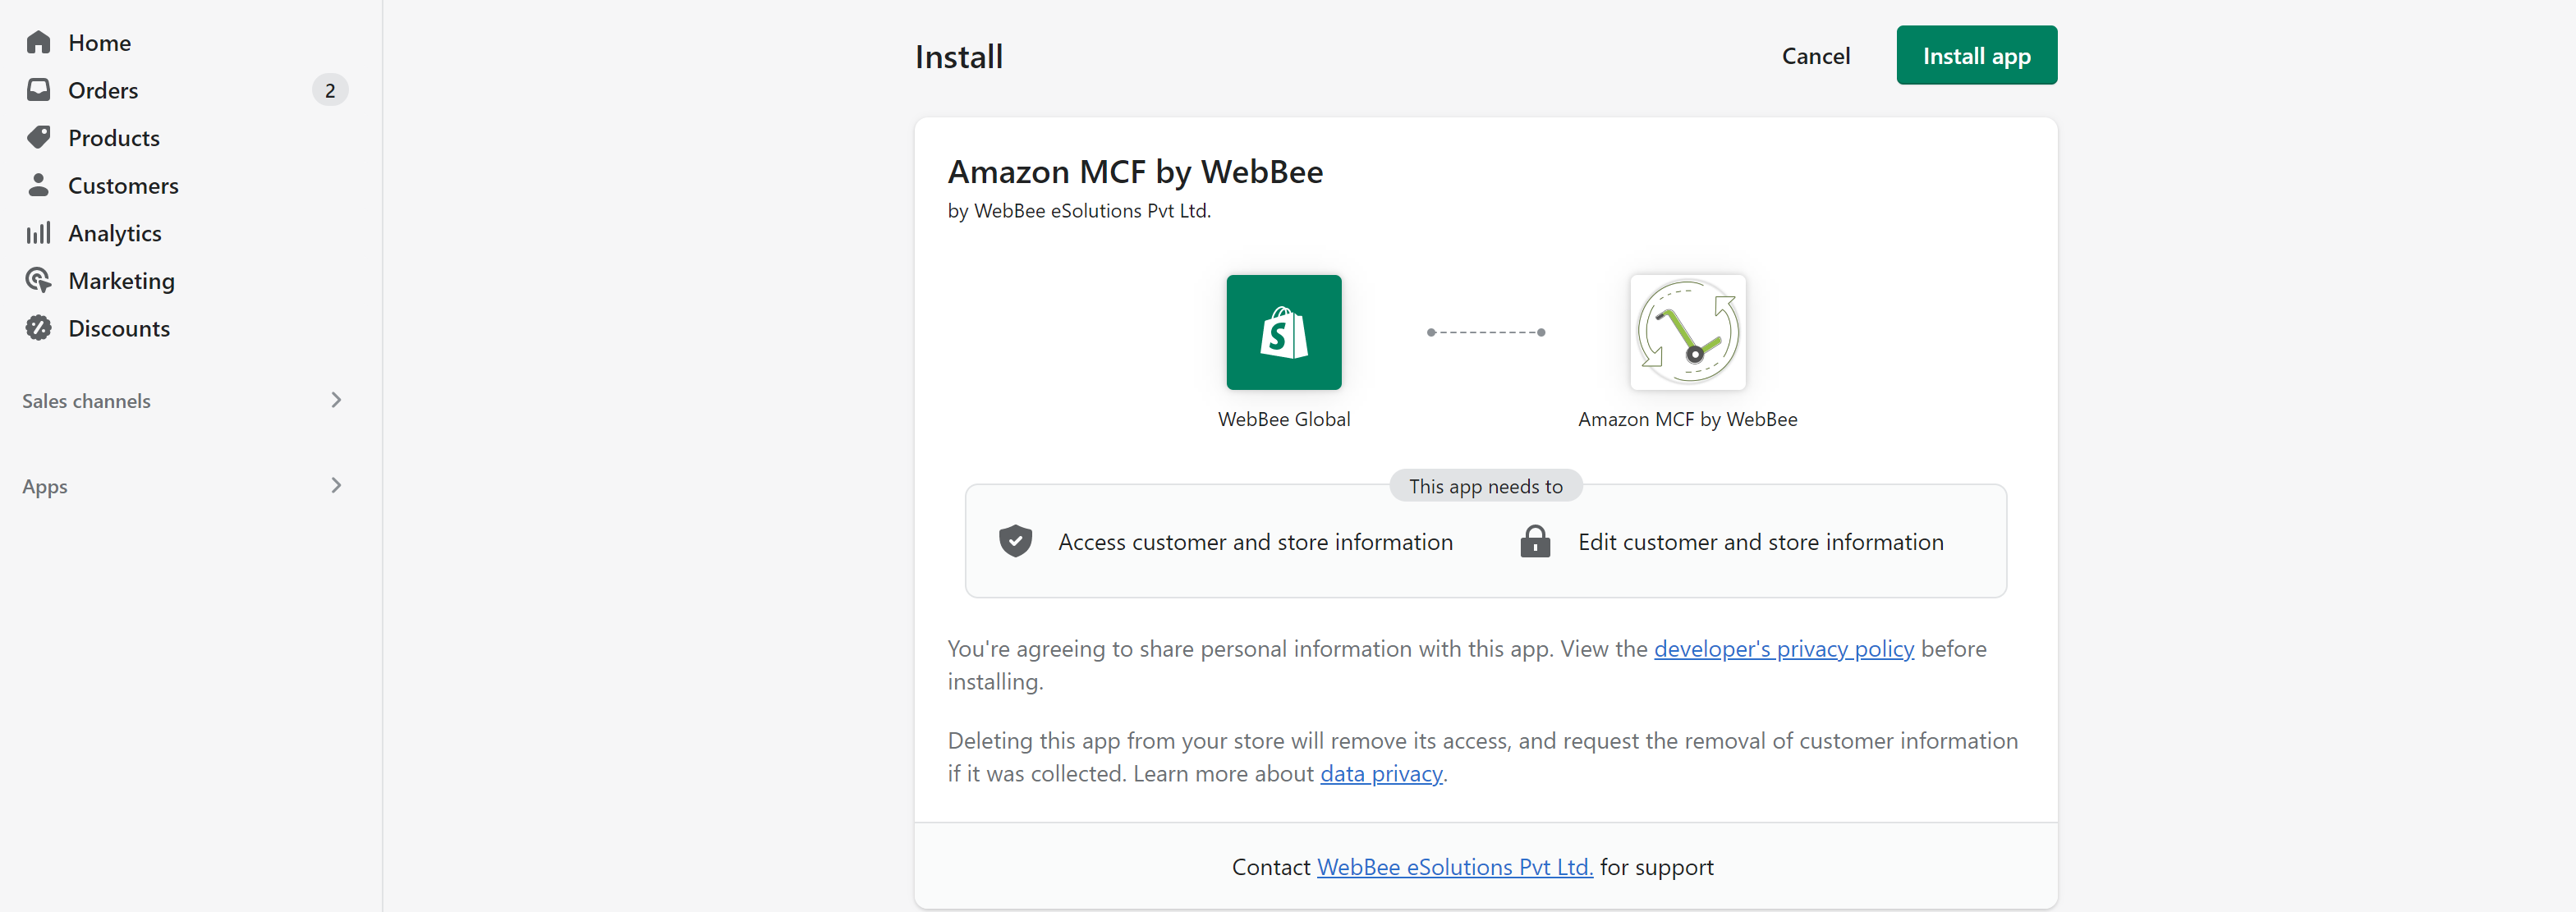Click the Amazon MCF by WebBee app logo

(x=1687, y=332)
